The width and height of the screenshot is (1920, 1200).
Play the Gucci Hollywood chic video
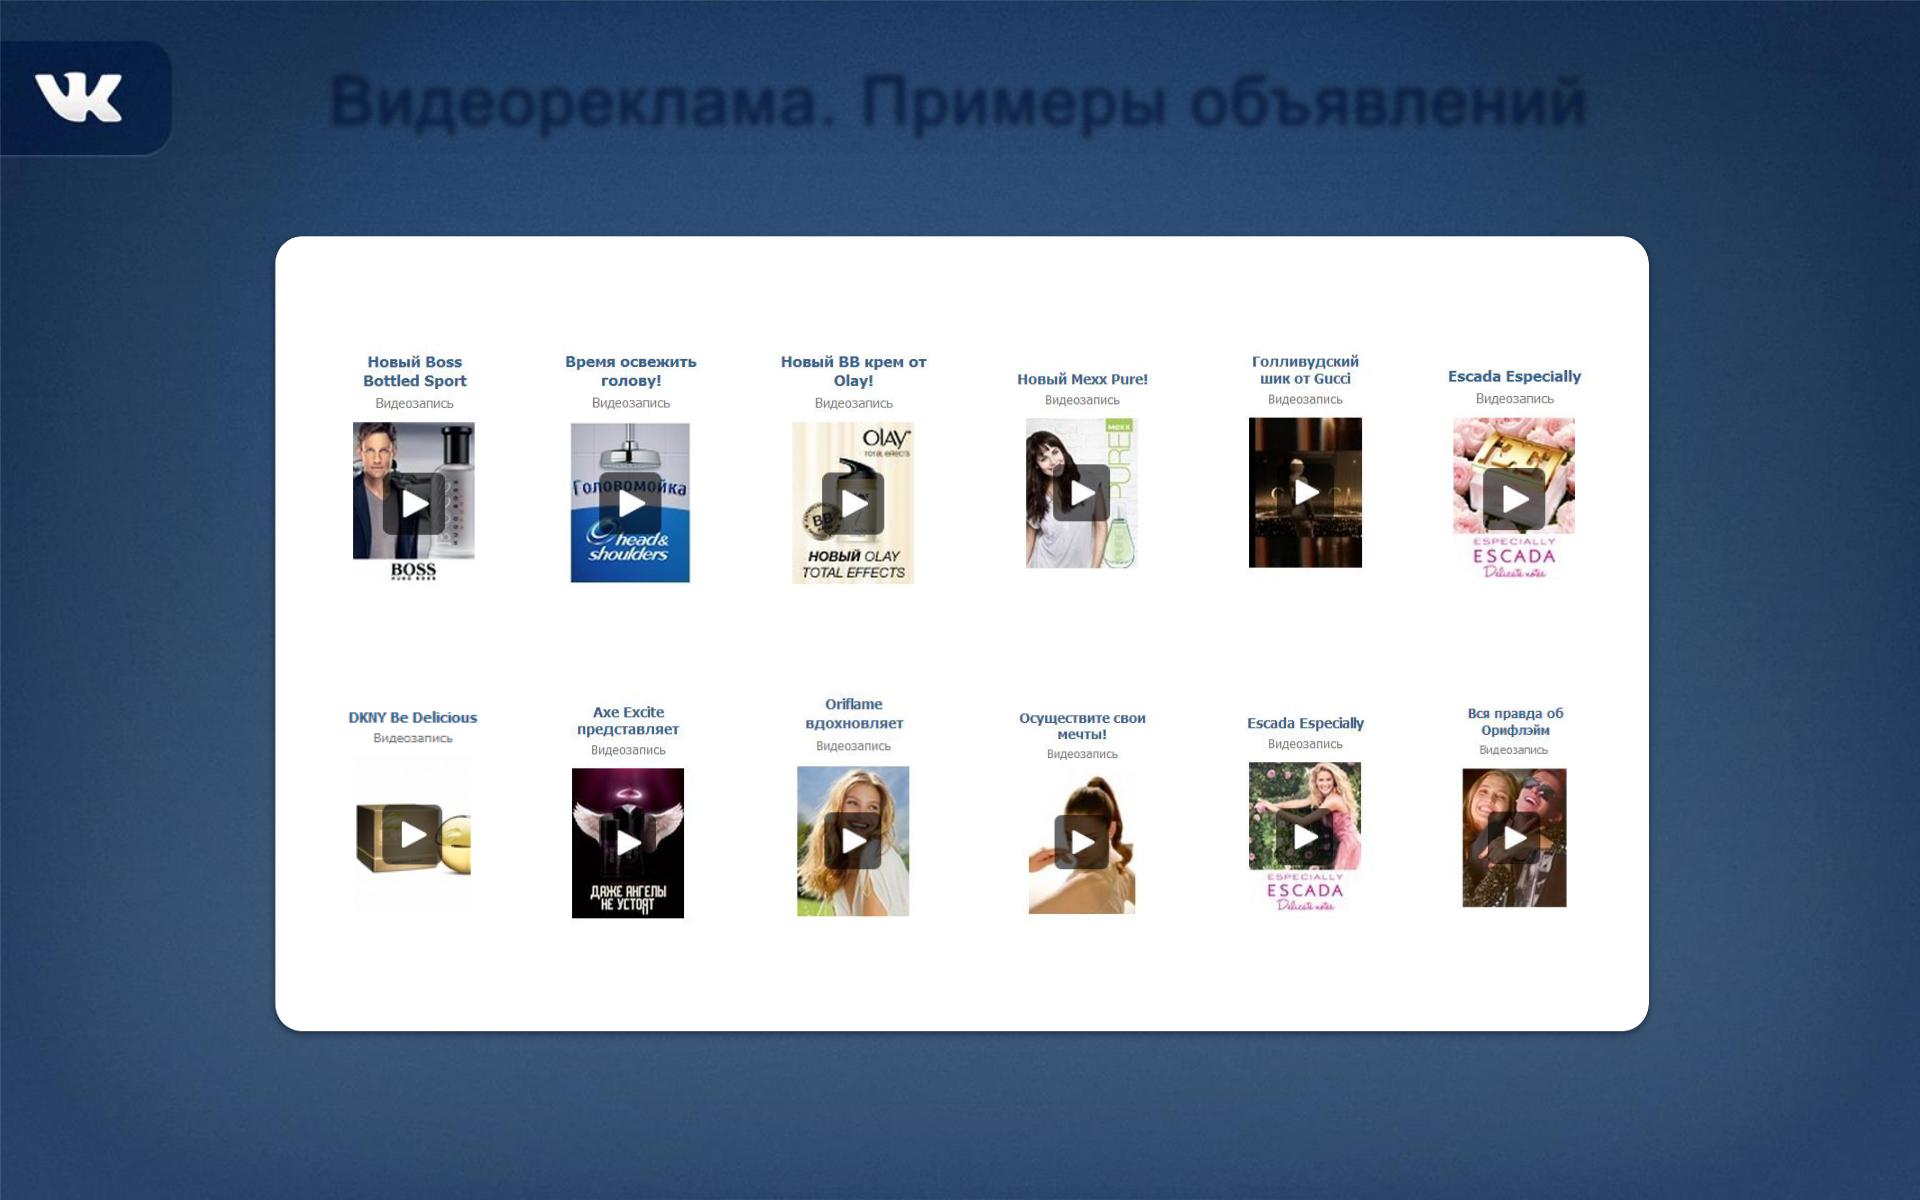pos(1305,492)
